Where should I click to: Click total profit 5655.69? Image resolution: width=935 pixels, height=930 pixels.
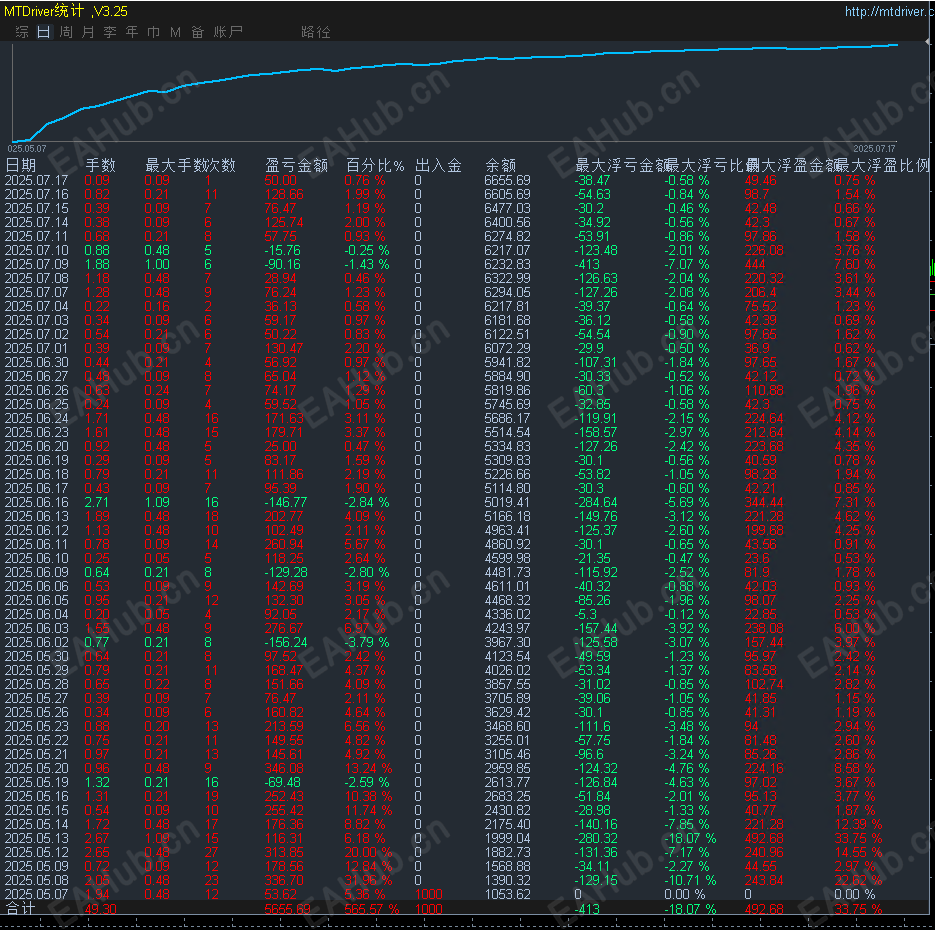point(288,909)
